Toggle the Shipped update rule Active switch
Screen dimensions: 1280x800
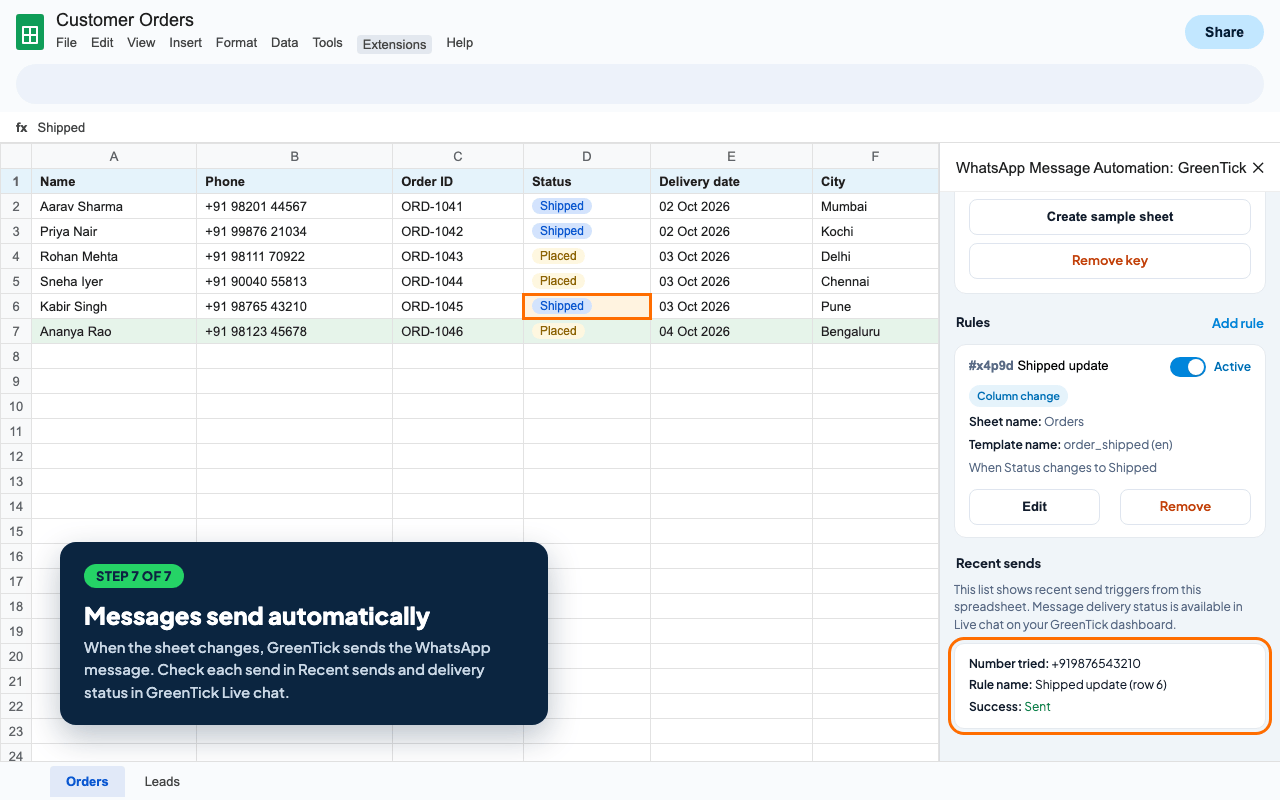1188,367
